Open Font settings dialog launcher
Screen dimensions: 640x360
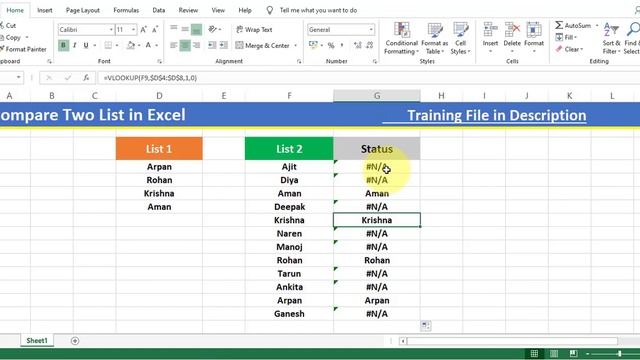160,61
